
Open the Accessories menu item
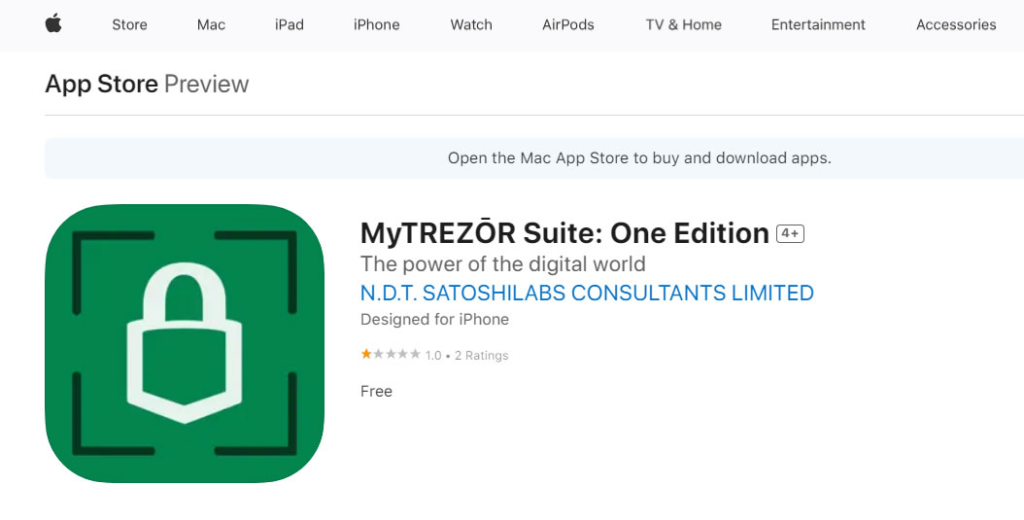[956, 25]
